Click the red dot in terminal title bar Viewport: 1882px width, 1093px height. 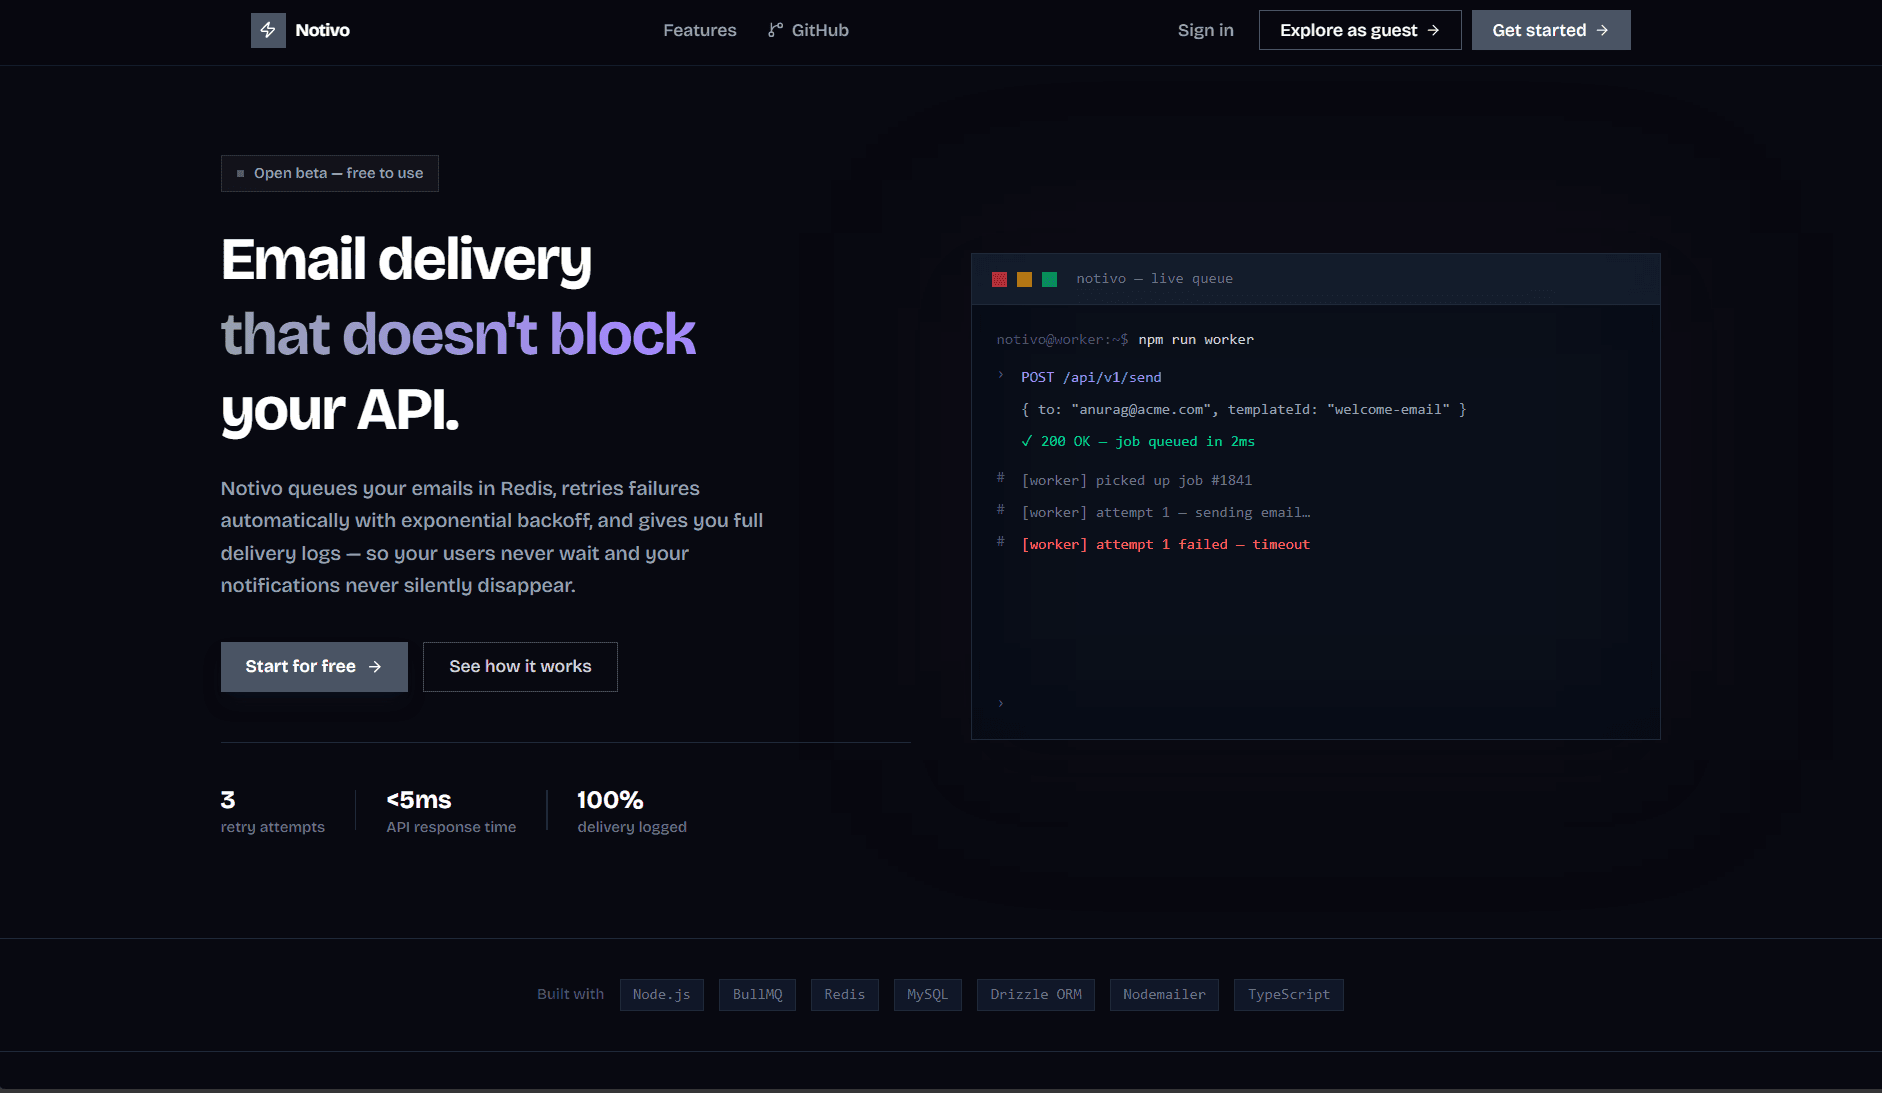click(x=999, y=279)
